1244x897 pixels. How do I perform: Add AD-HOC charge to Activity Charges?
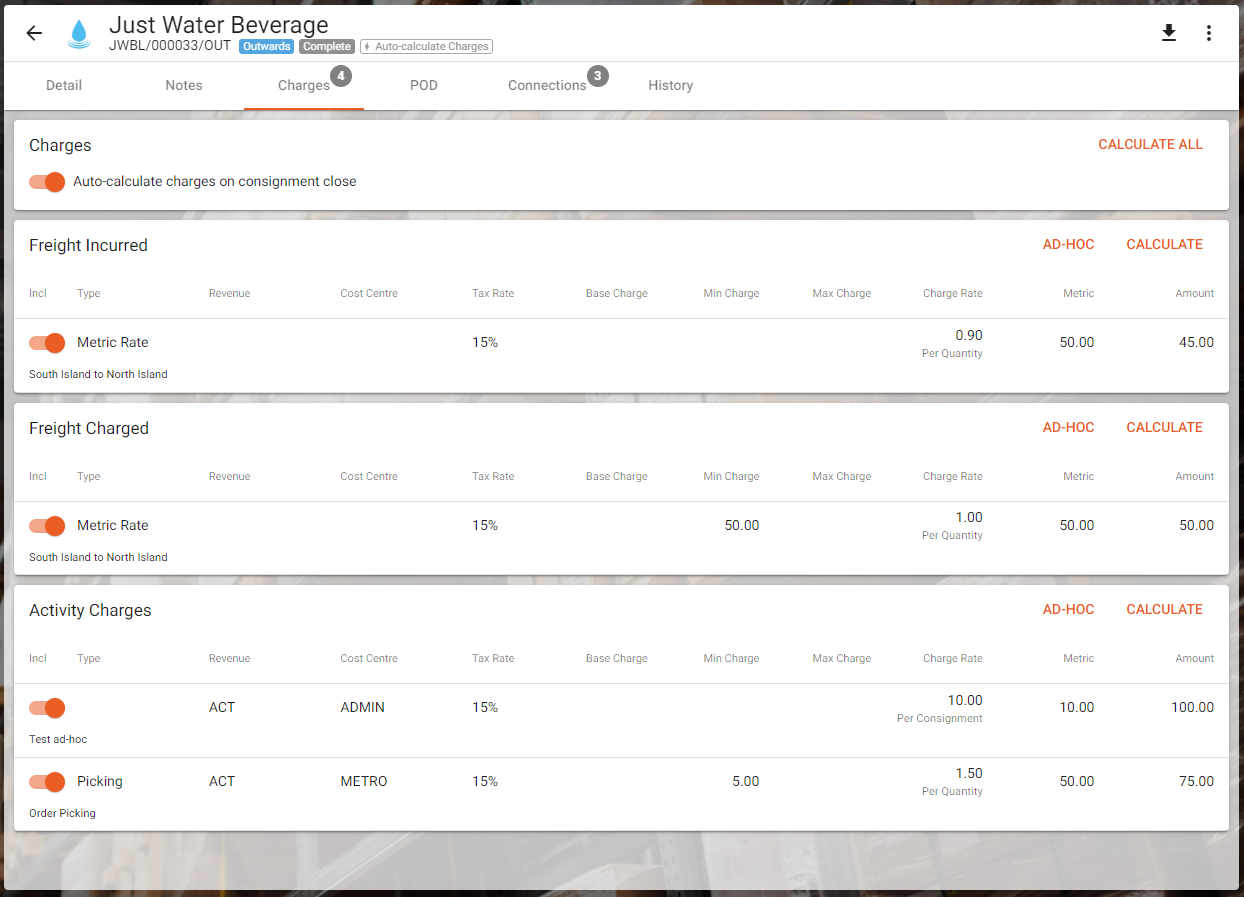tap(1069, 610)
